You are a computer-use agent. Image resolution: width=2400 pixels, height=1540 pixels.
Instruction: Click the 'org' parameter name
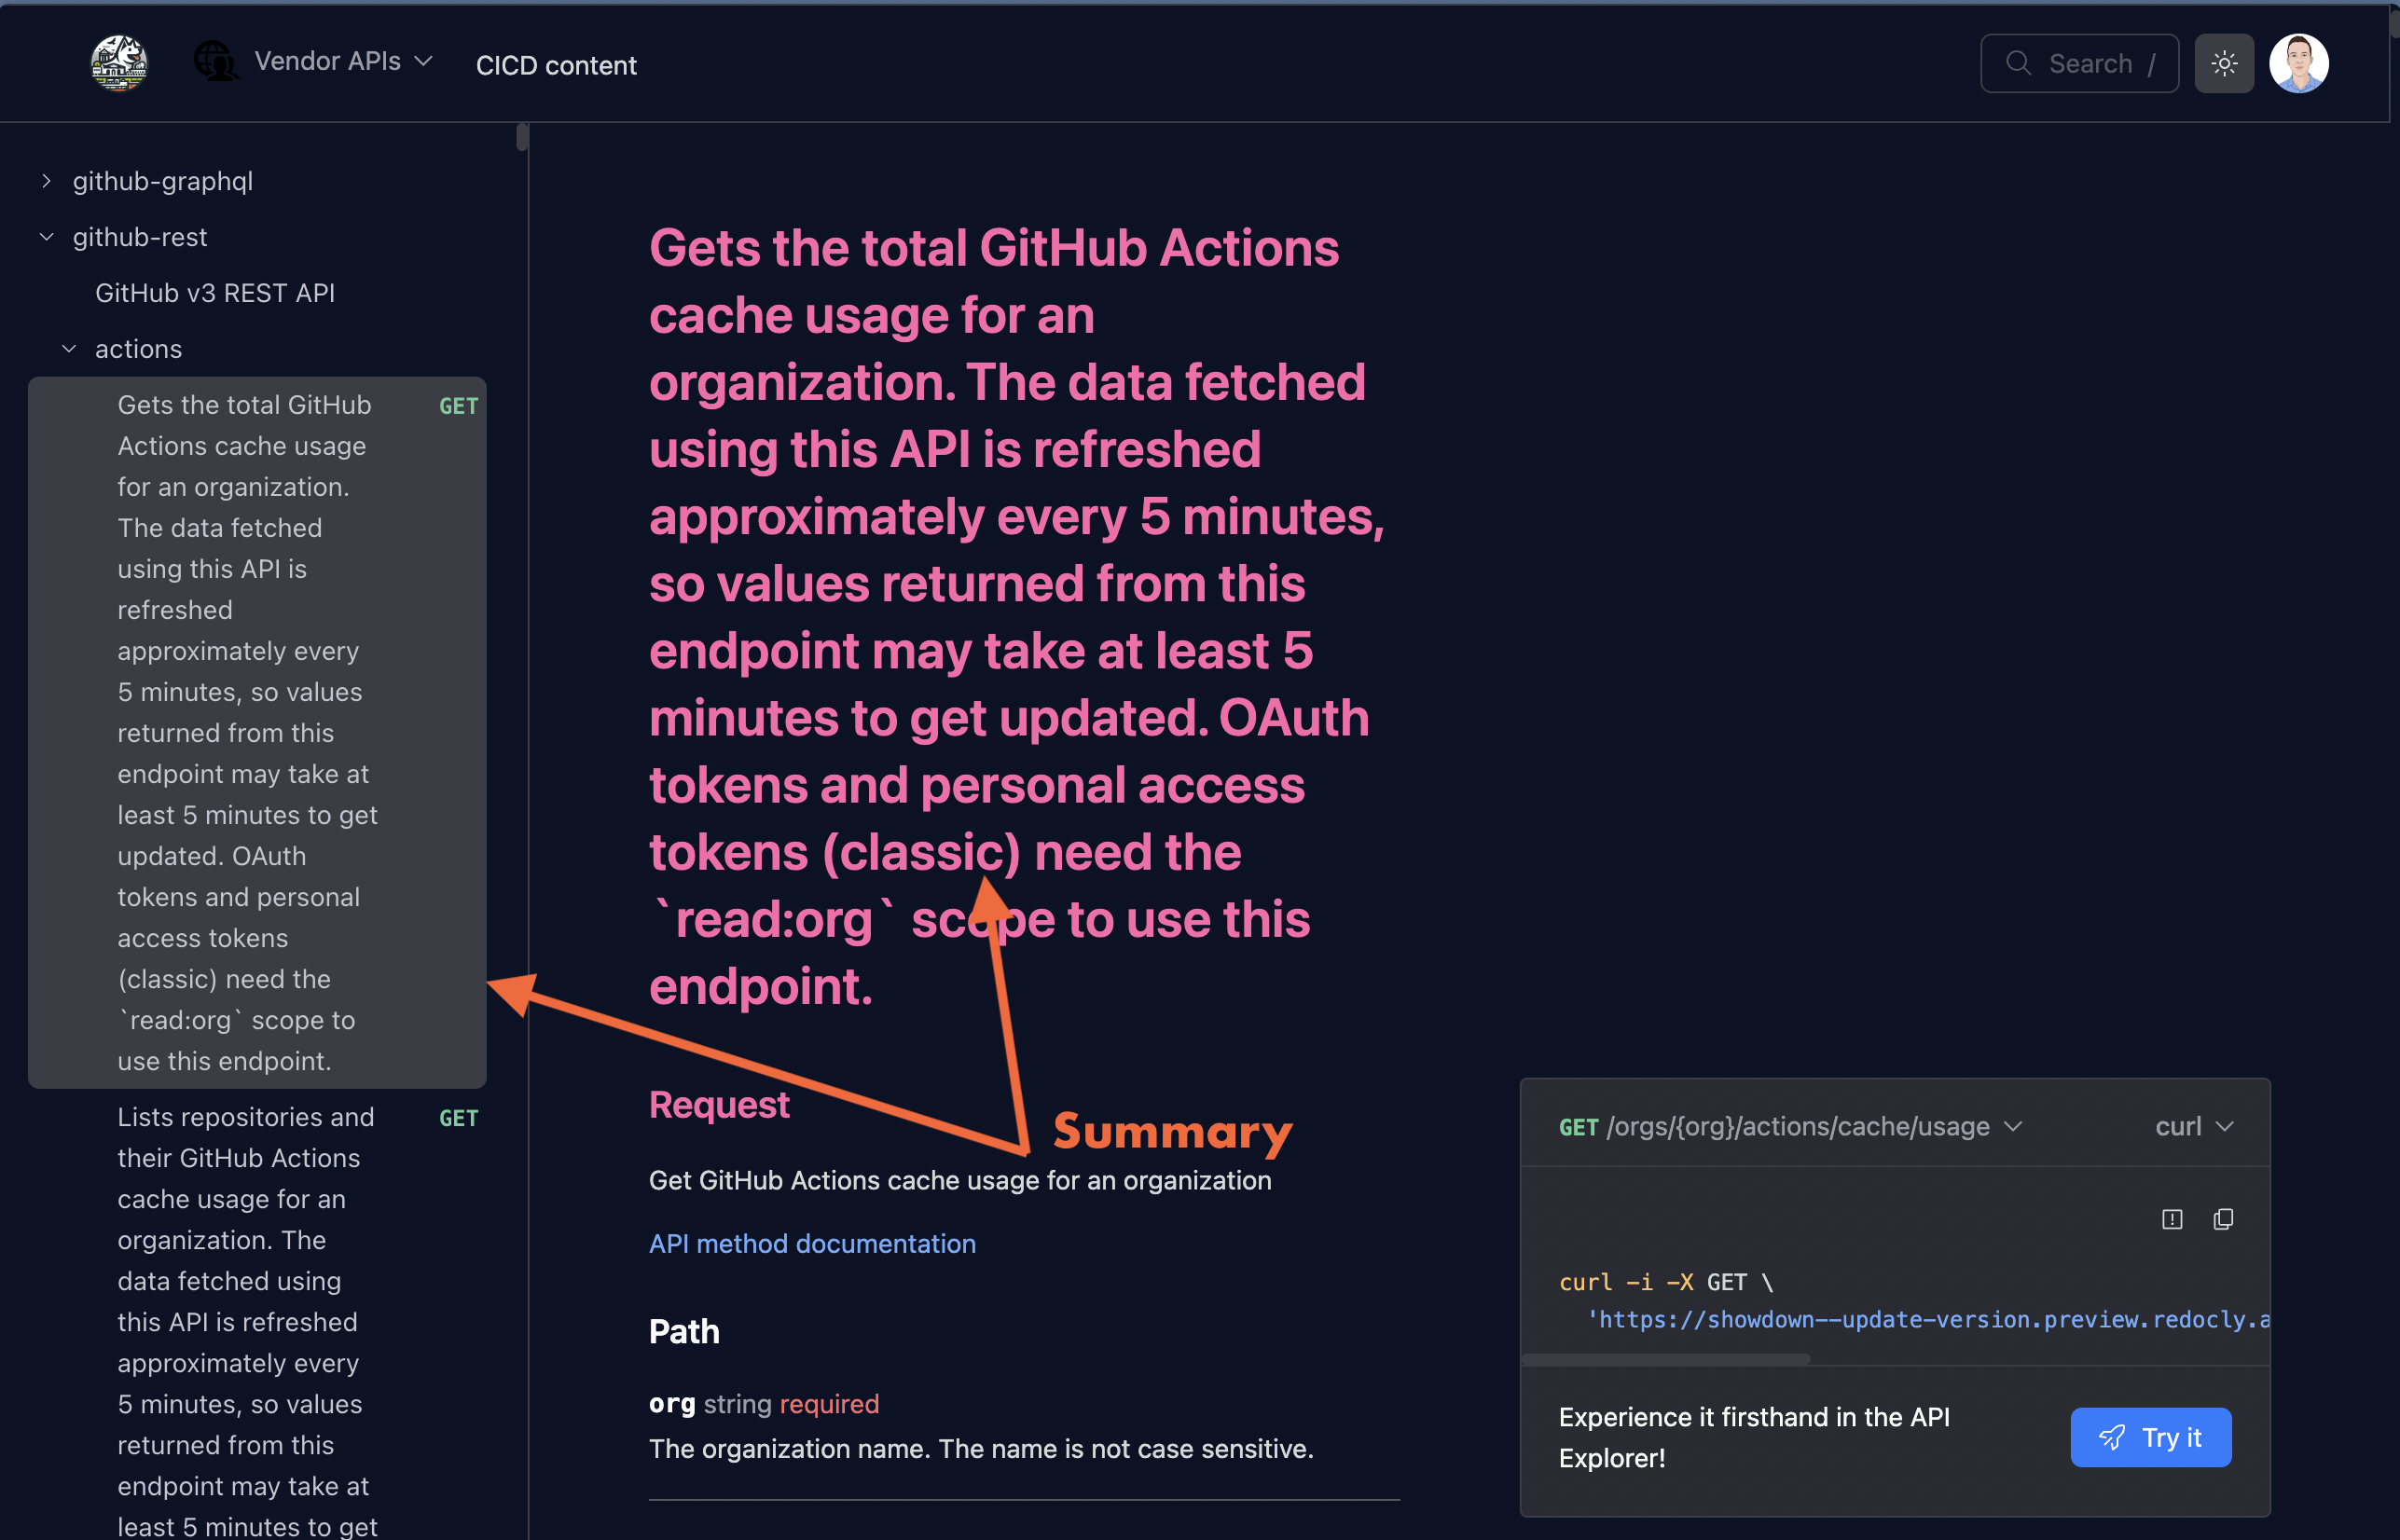click(x=672, y=1403)
